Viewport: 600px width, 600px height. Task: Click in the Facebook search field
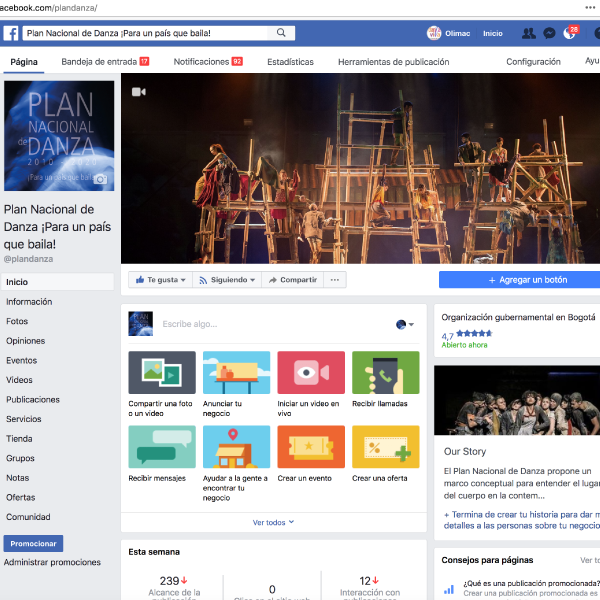[145, 33]
